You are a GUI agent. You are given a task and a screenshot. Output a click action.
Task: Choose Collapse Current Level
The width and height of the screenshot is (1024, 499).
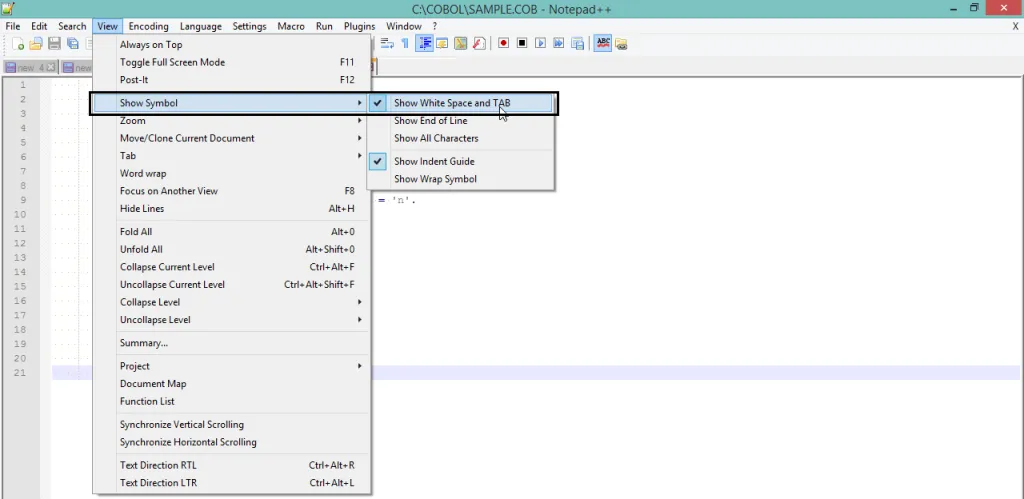click(232, 267)
